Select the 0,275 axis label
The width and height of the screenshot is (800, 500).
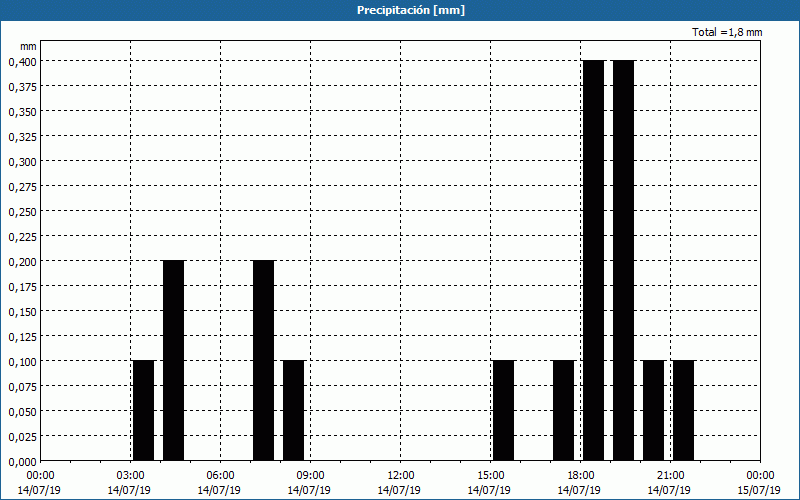click(x=22, y=187)
